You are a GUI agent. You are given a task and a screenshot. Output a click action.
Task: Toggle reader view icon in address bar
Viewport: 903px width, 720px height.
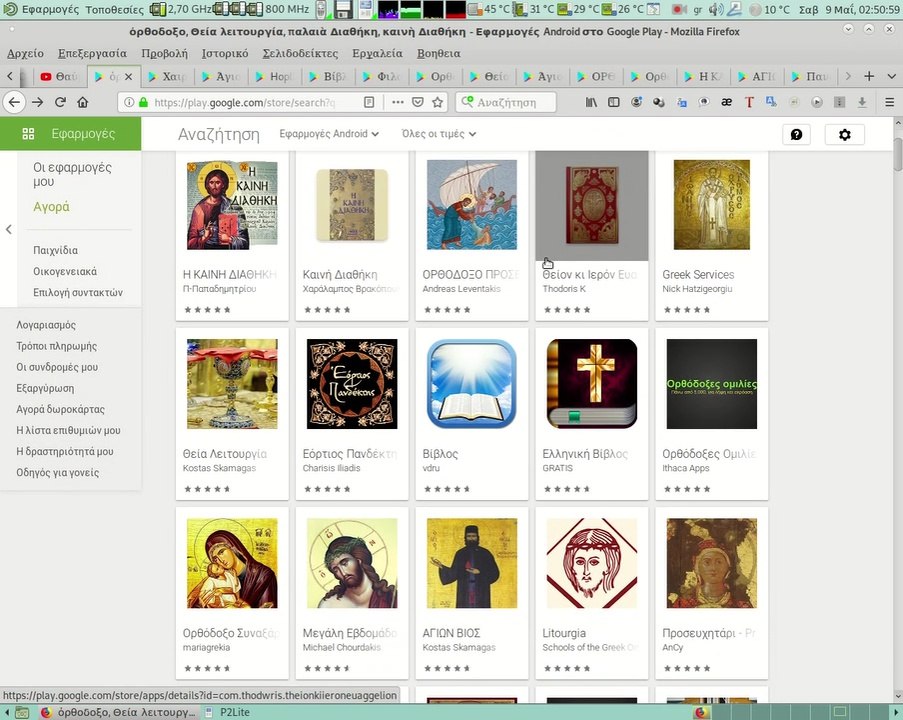tap(369, 102)
